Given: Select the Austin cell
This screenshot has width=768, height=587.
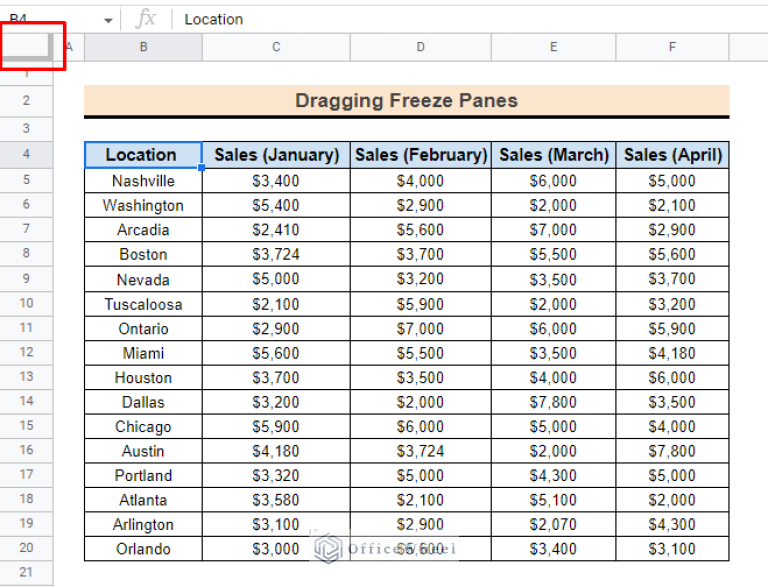Looking at the screenshot, I should coord(143,451).
